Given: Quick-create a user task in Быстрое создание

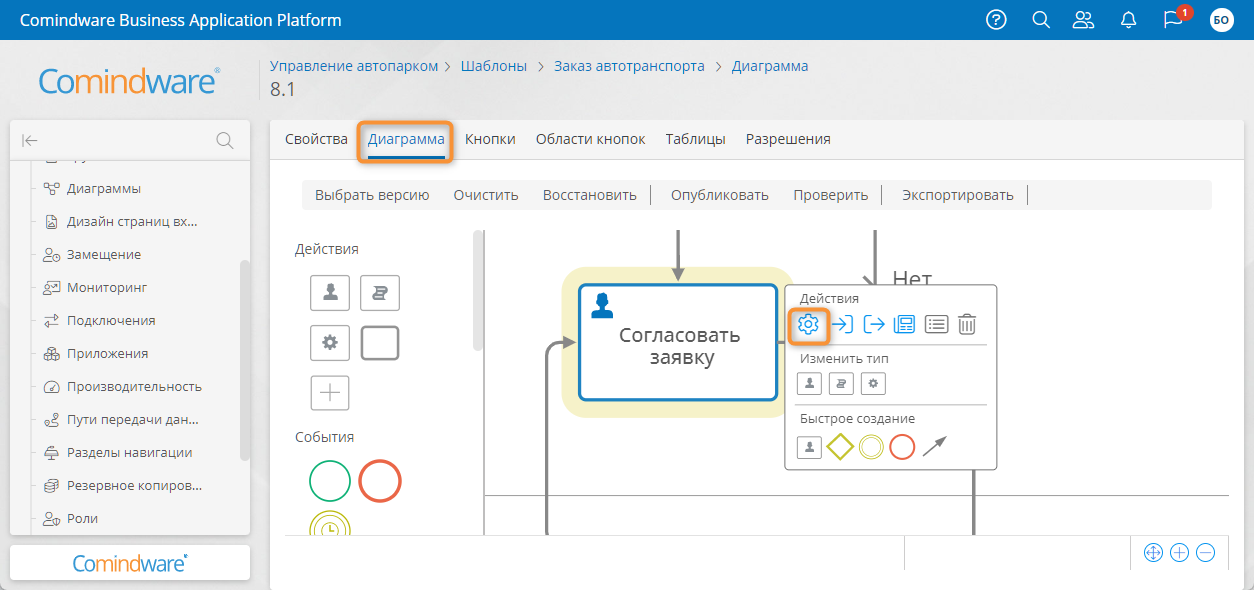Looking at the screenshot, I should (x=809, y=447).
